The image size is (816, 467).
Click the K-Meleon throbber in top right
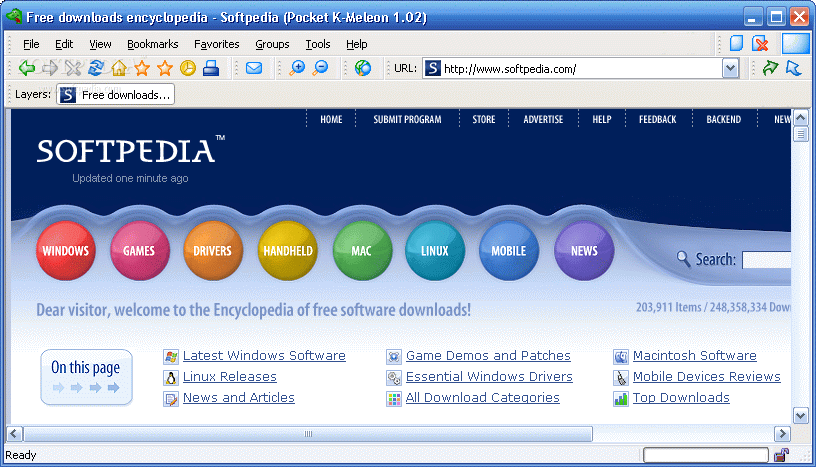[796, 43]
